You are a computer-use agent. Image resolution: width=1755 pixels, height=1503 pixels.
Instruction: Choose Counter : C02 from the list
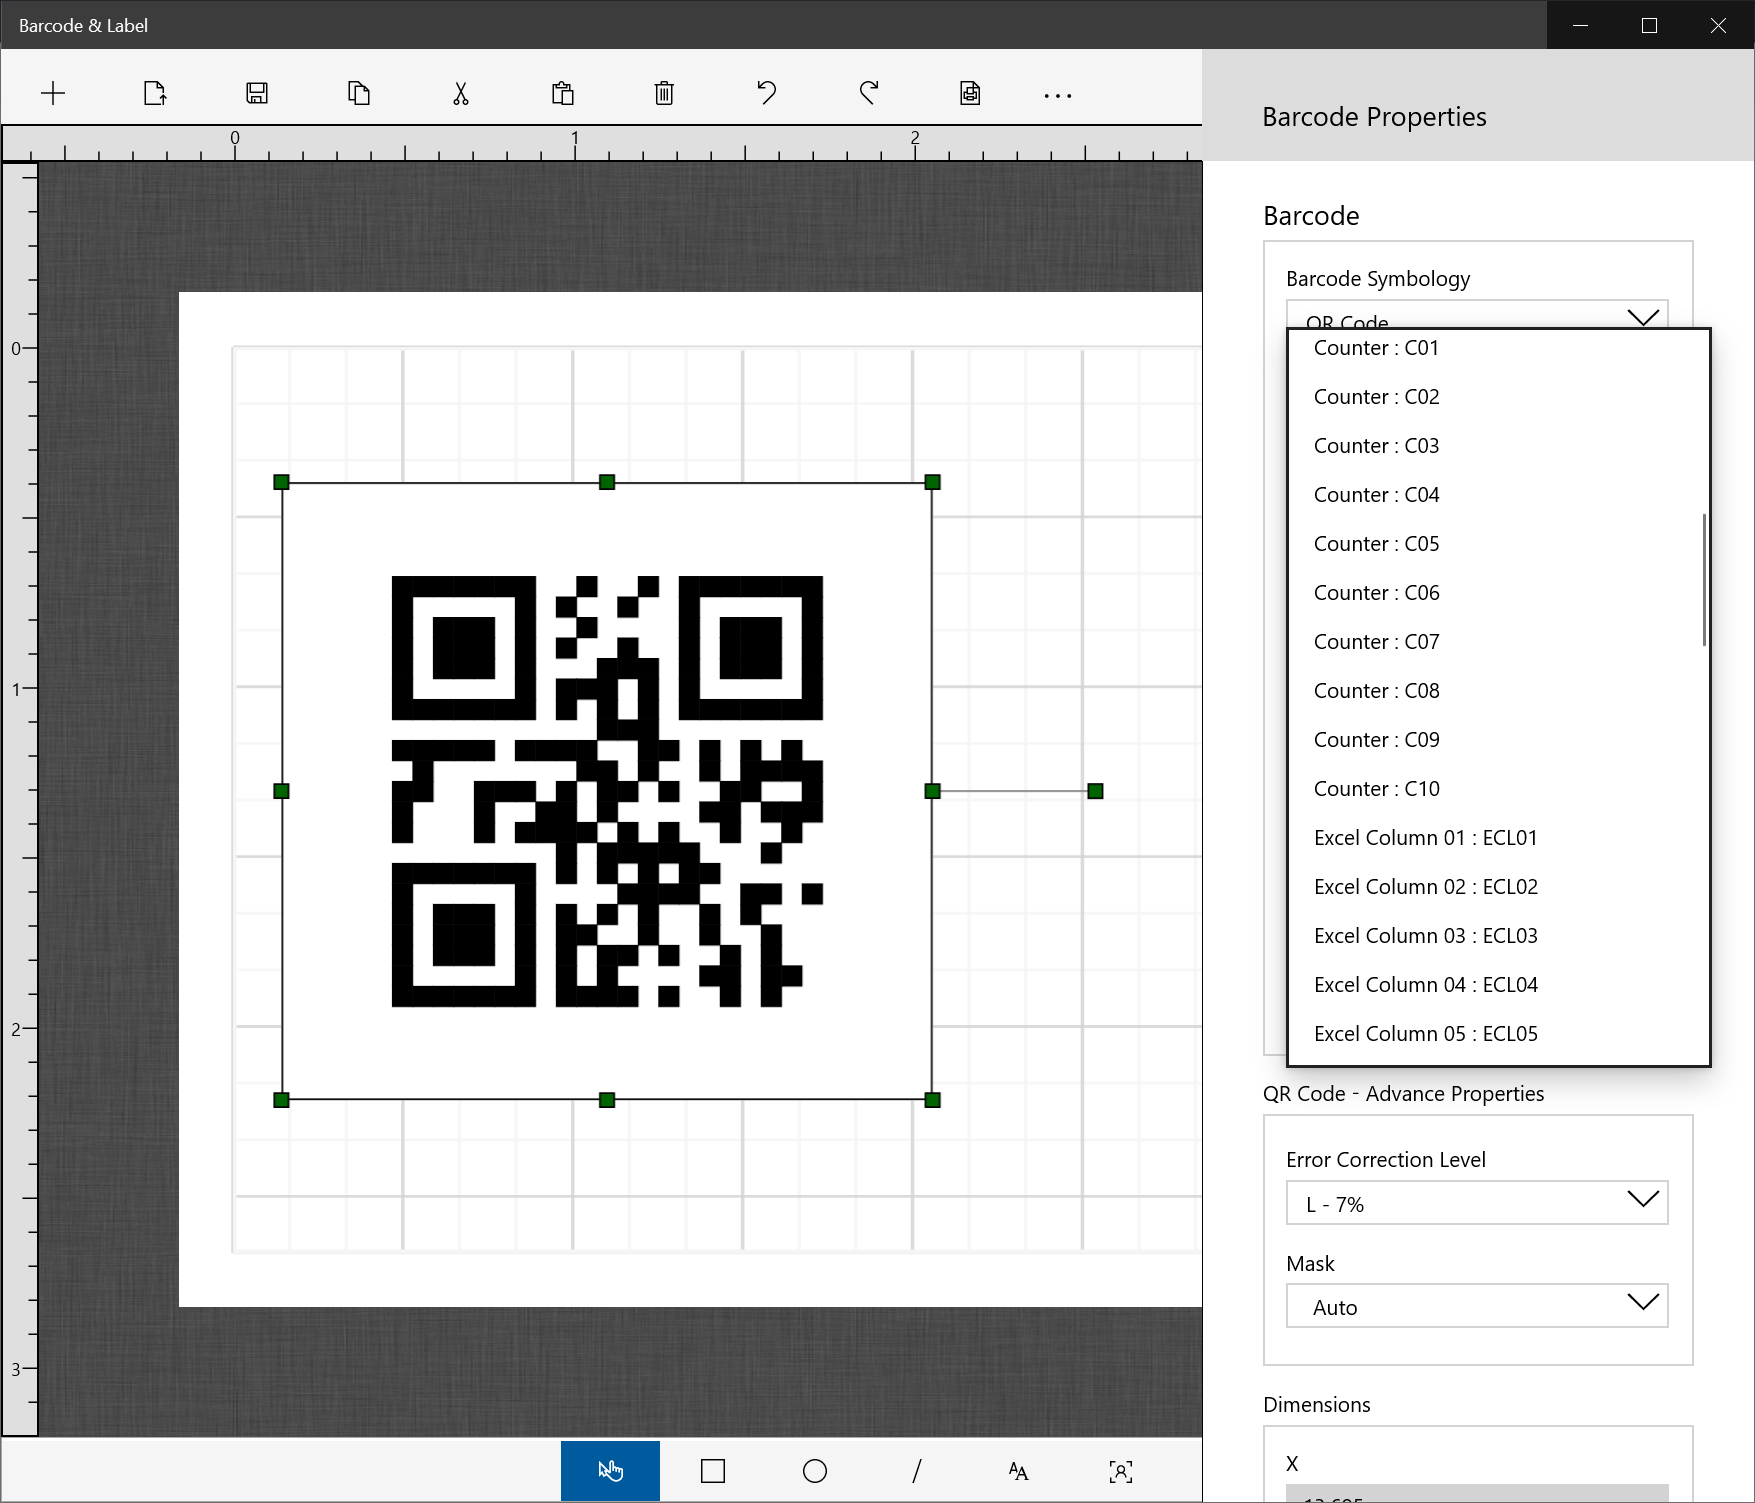(x=1498, y=397)
